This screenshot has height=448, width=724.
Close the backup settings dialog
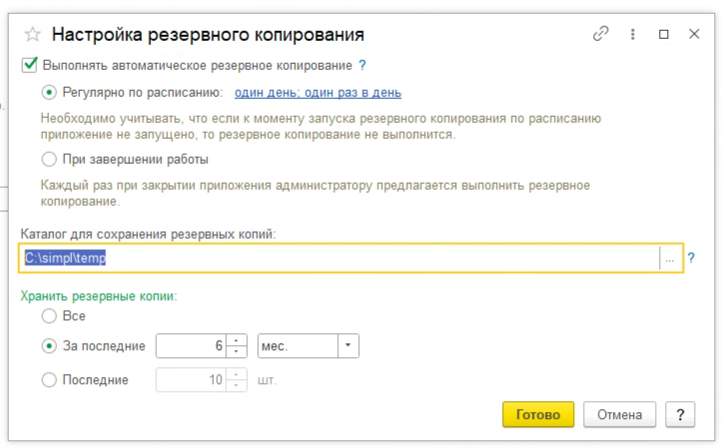694,34
